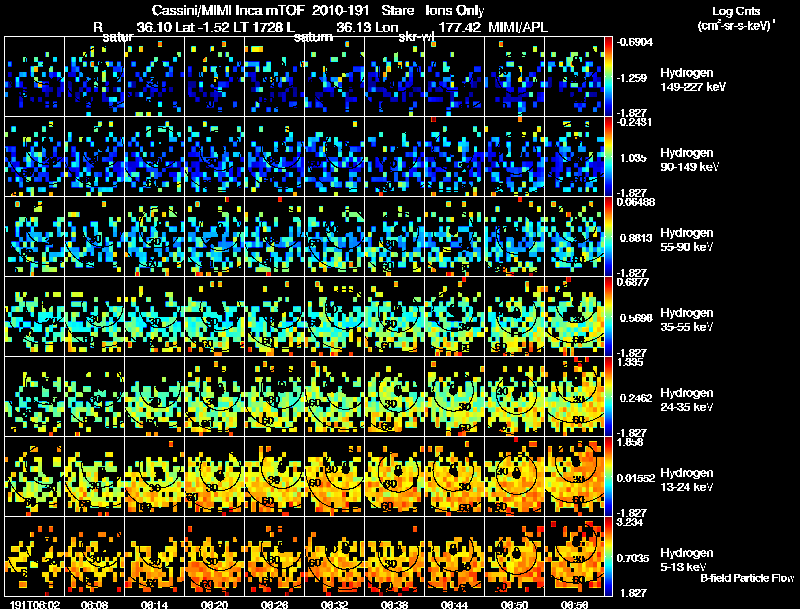This screenshot has height=609, width=800.
Task: Select the '36.13 Lon' header value
Action: click(367, 27)
